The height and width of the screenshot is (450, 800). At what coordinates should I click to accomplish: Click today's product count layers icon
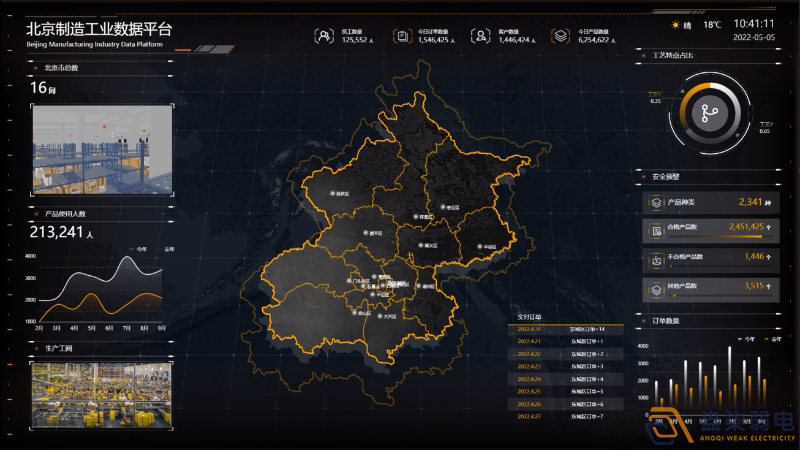561,36
